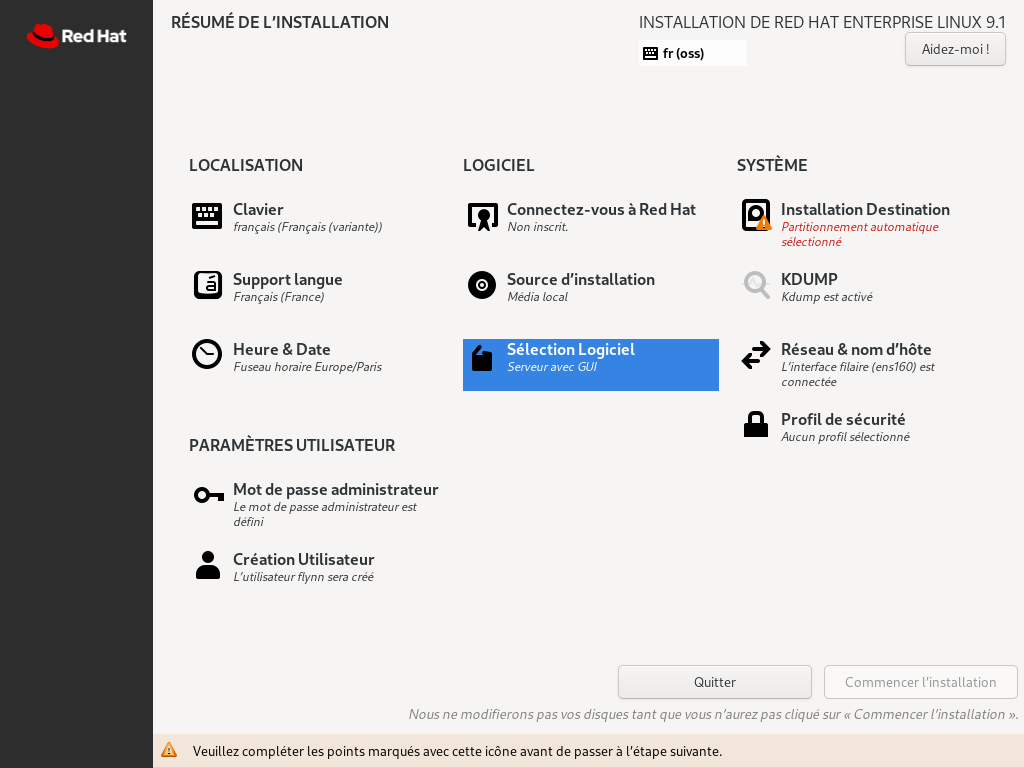Click the Support langue language icon
This screenshot has width=1024, height=768.
[207, 285]
